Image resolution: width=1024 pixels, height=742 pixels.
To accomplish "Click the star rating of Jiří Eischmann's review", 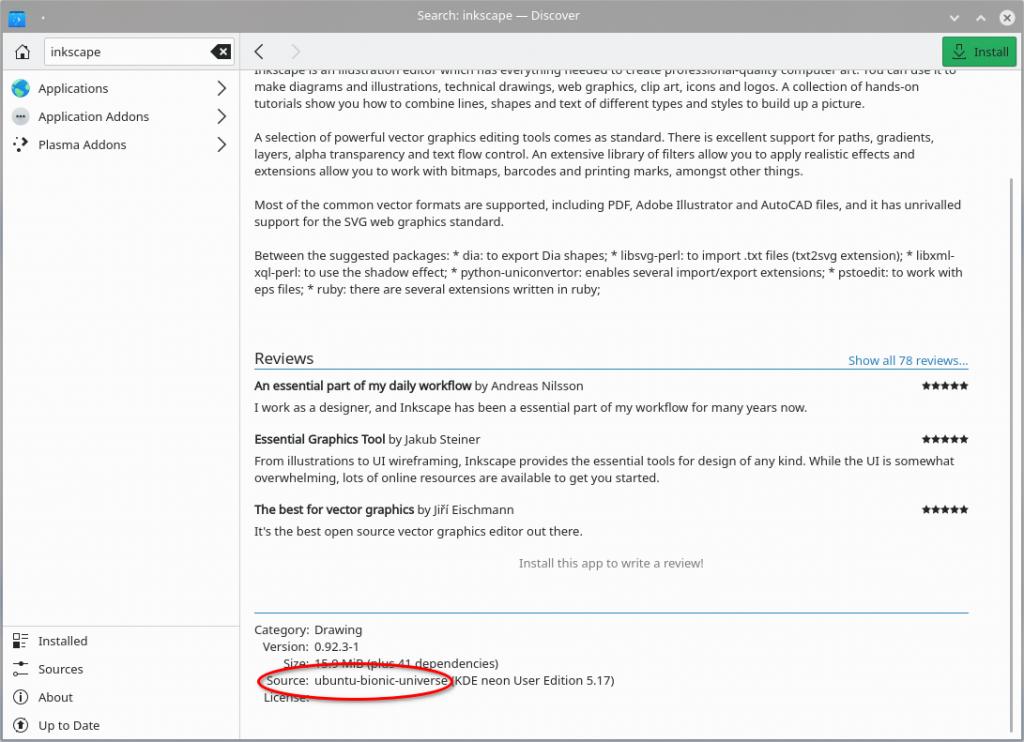I will 945,509.
